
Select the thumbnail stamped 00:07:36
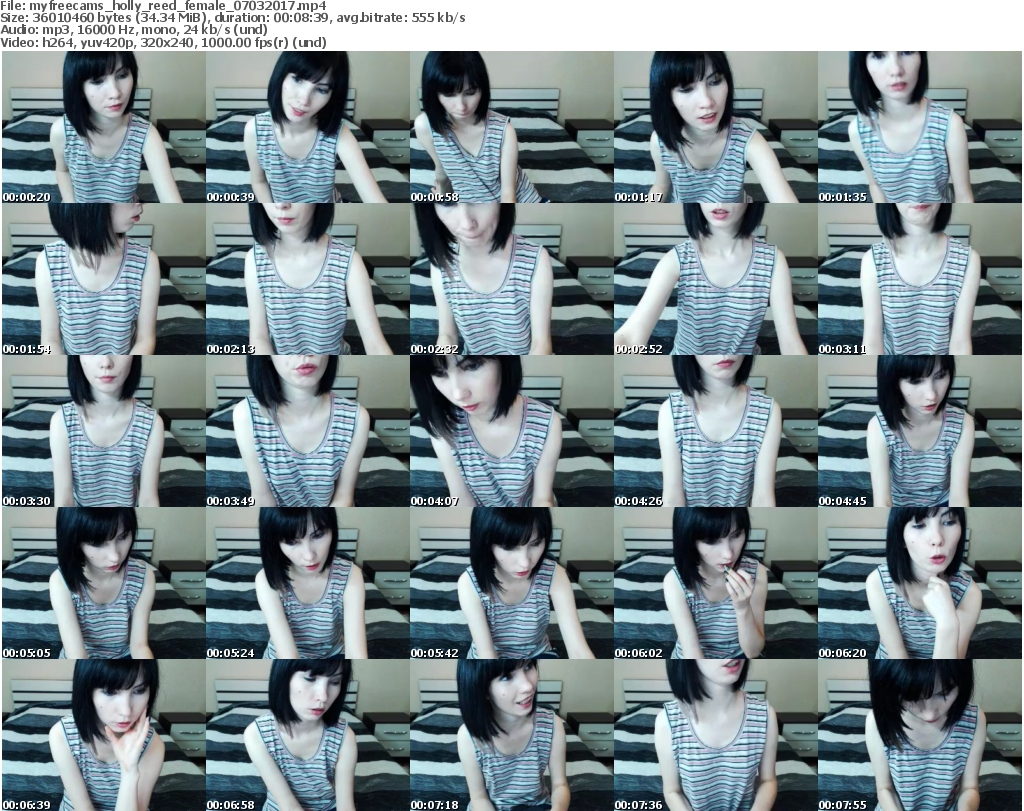[716, 735]
